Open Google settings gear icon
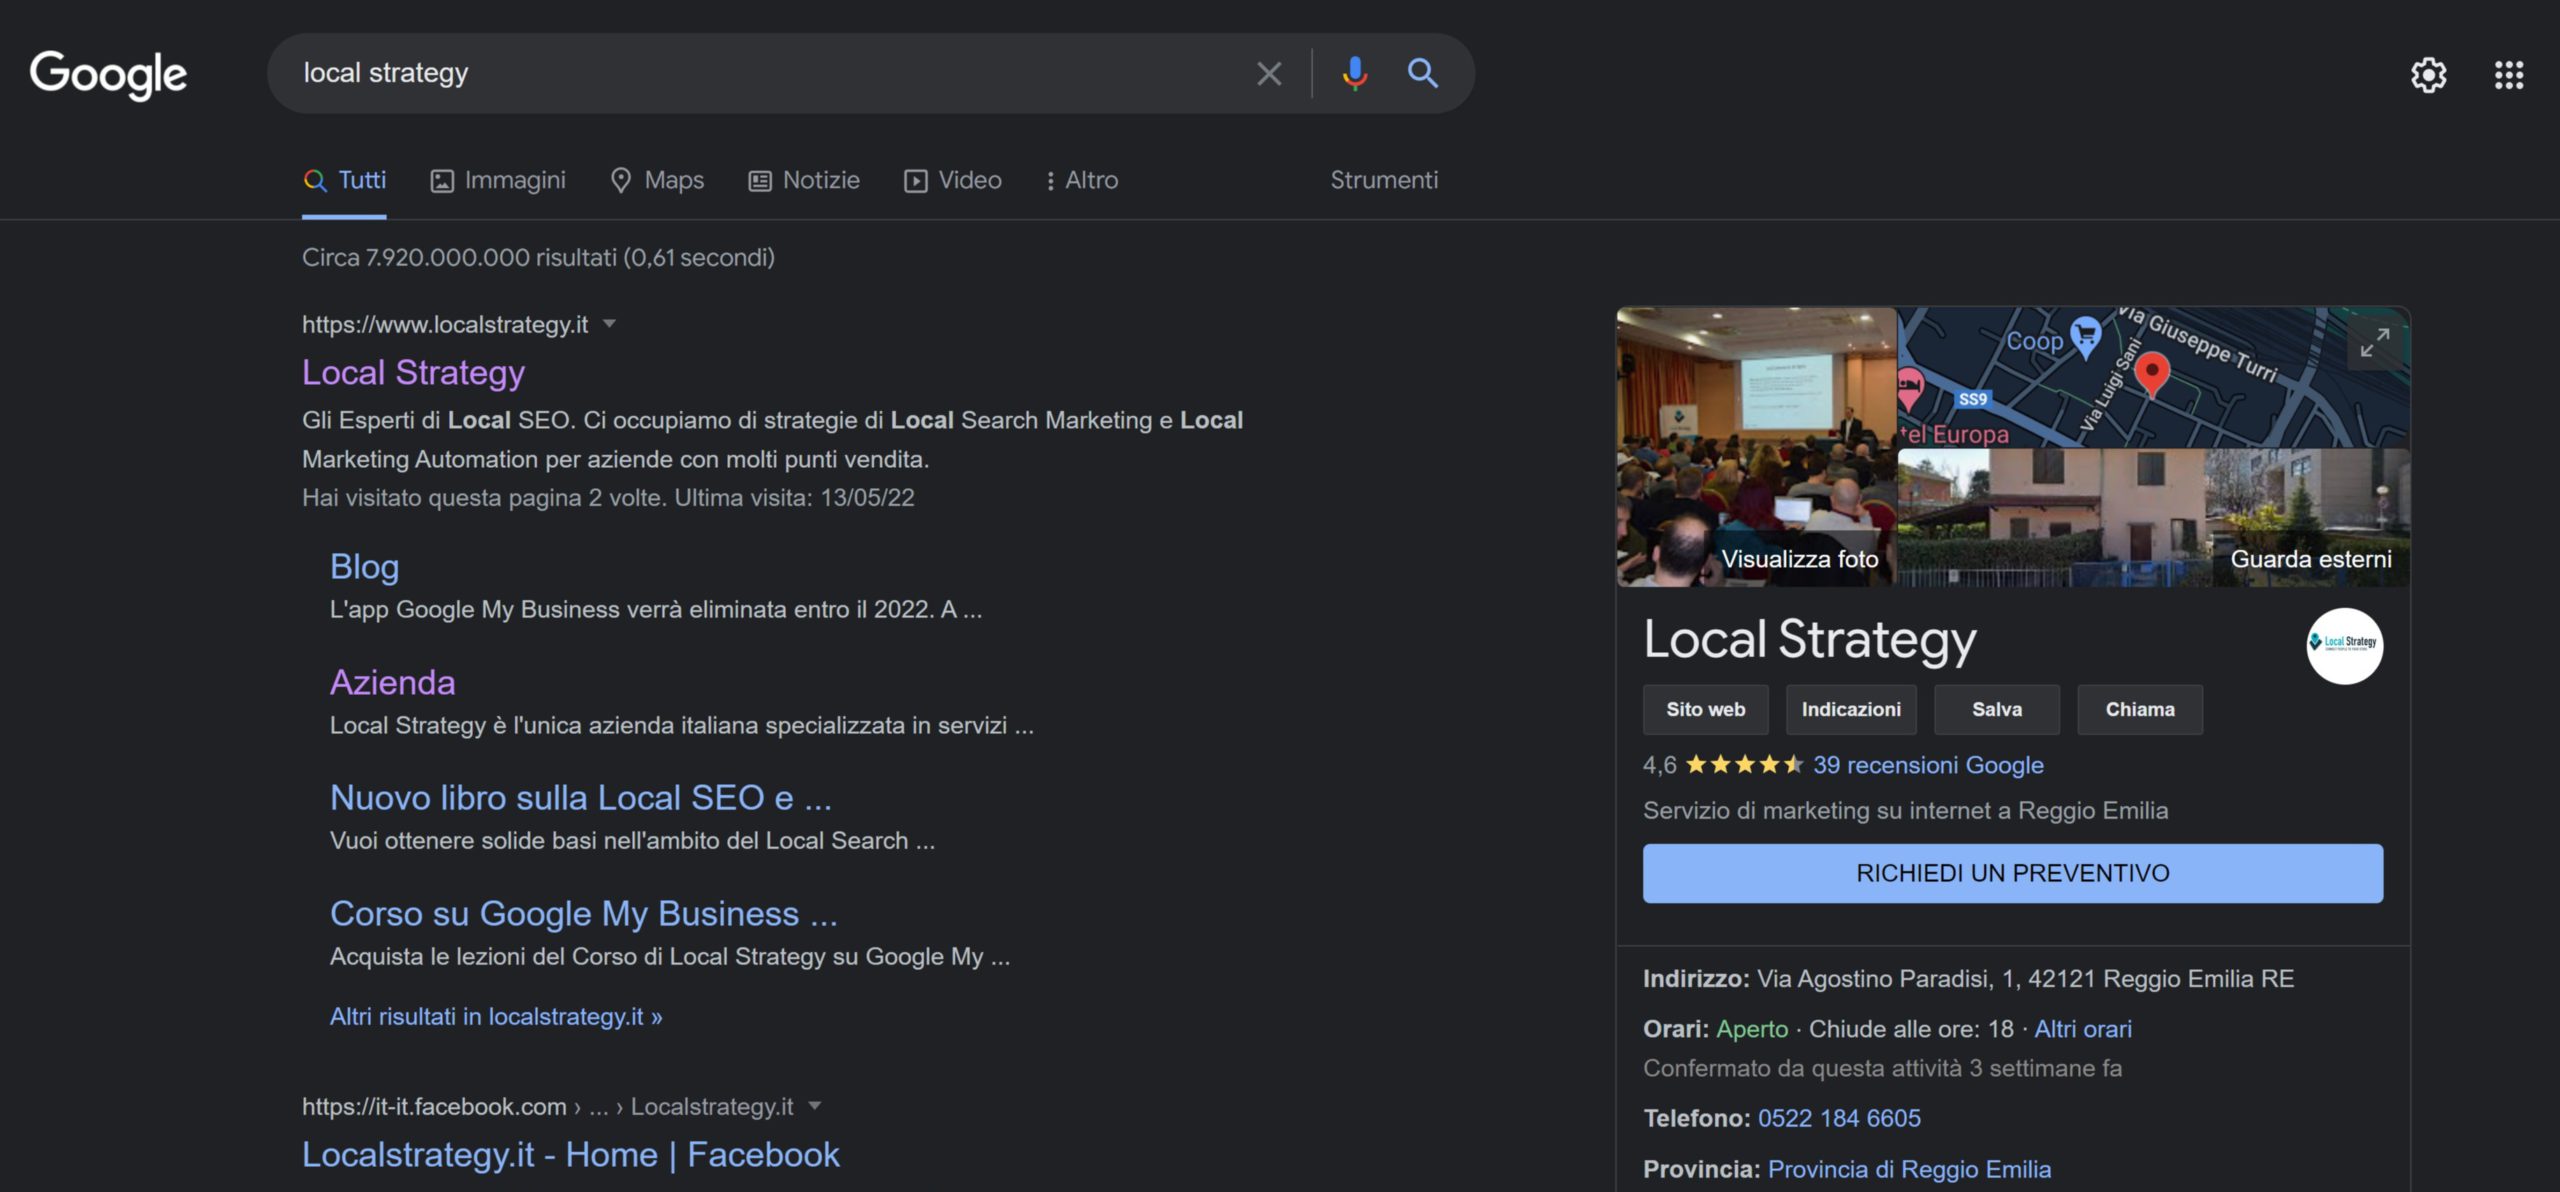 [x=2428, y=74]
